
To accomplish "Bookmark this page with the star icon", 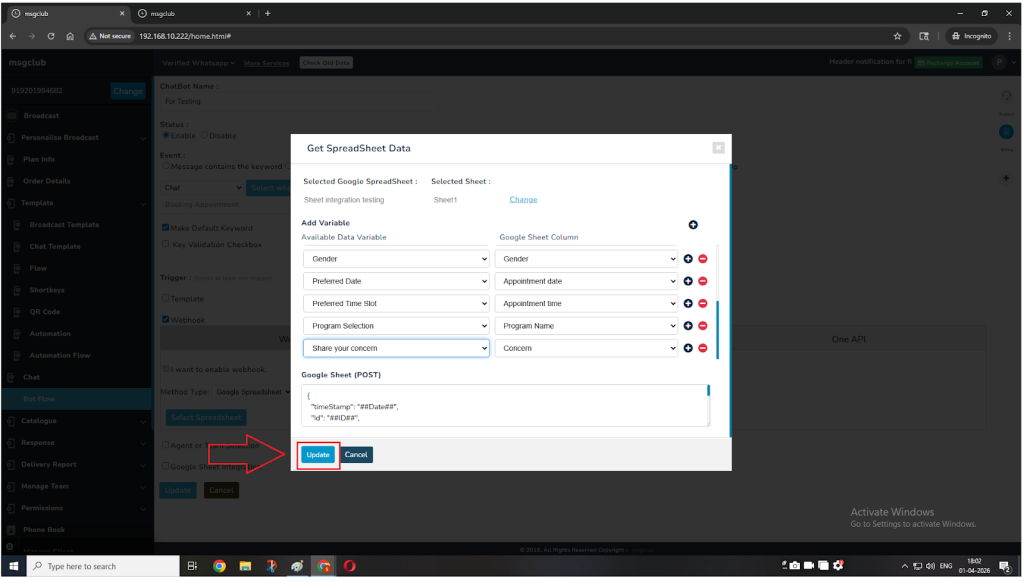I will click(897, 36).
